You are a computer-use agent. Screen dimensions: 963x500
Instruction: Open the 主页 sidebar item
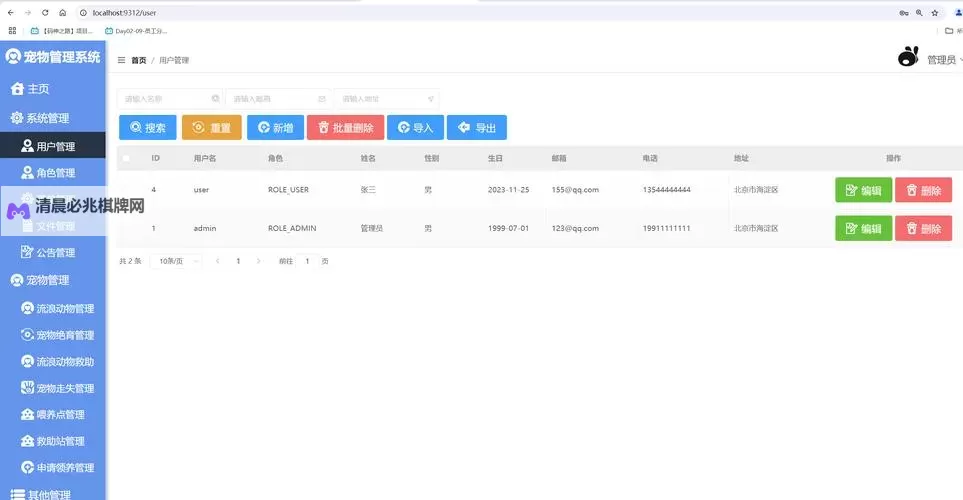click(53, 88)
